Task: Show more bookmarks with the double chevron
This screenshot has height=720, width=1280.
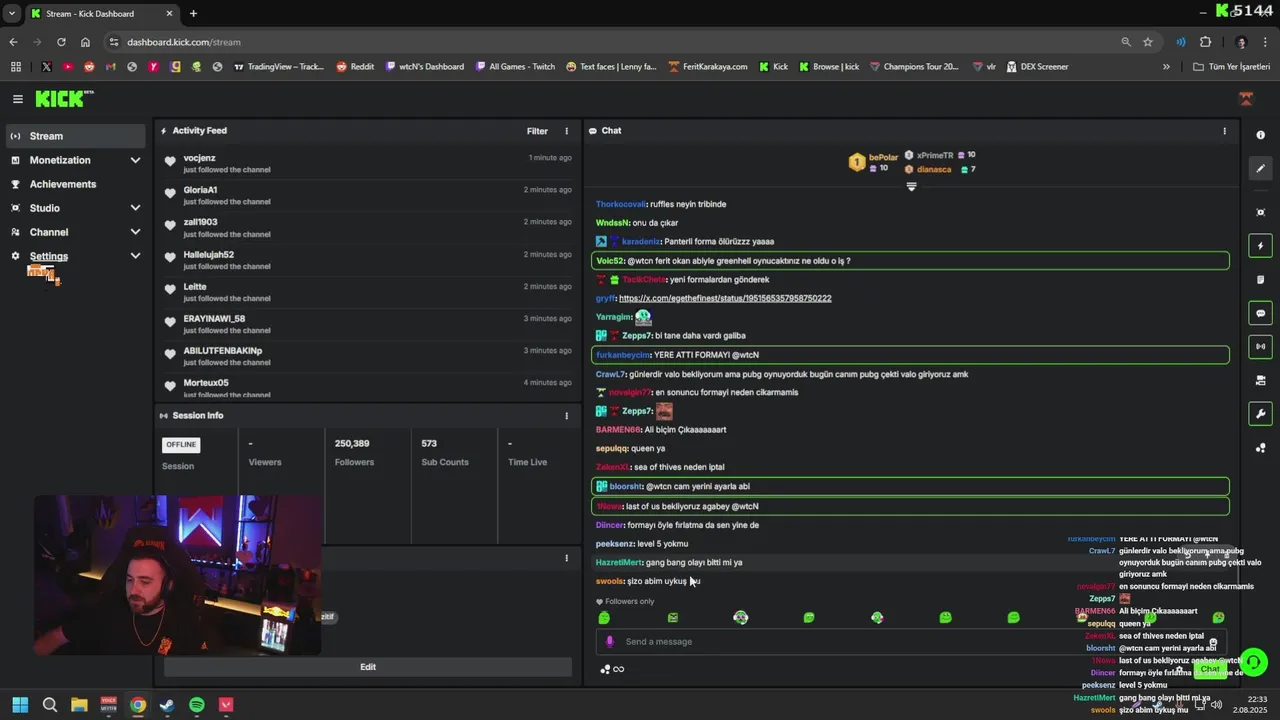Action: 1166,67
